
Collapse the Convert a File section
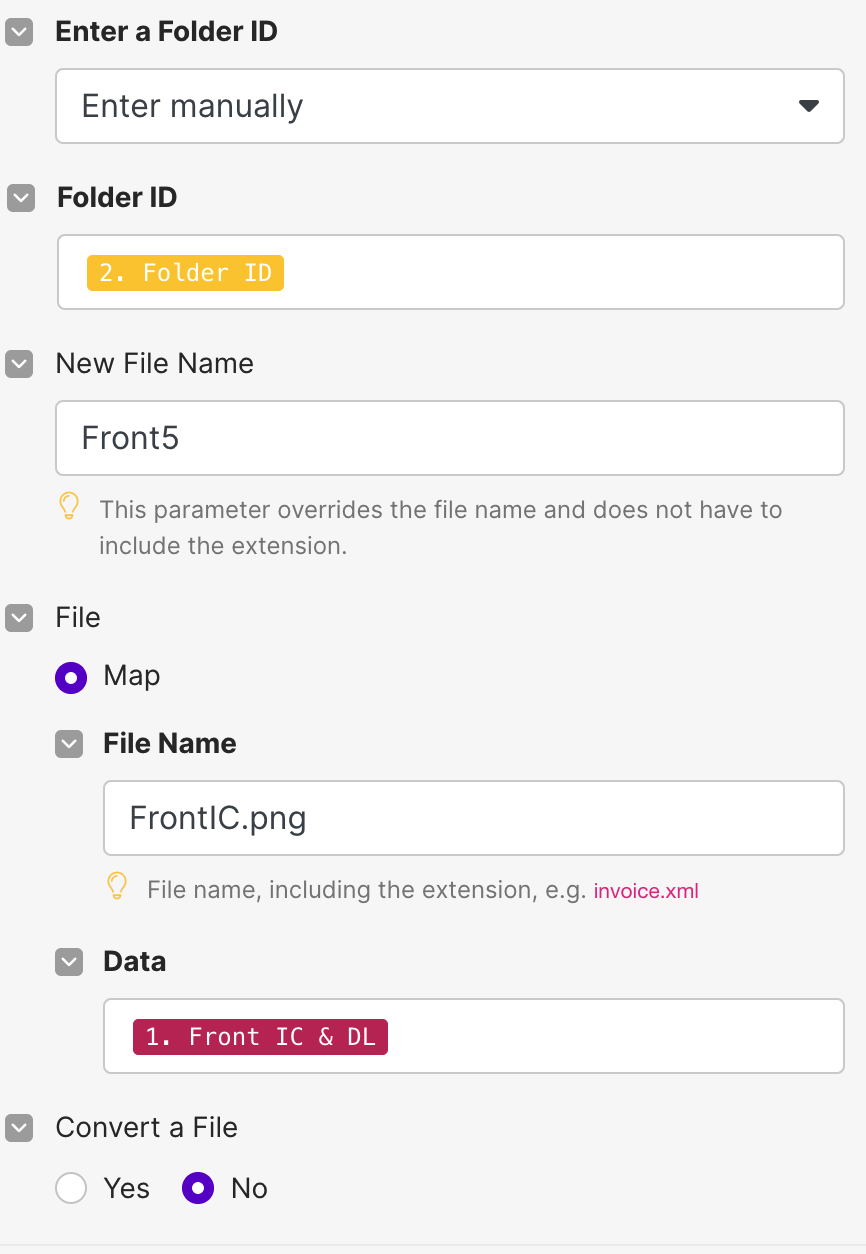(x=19, y=1128)
